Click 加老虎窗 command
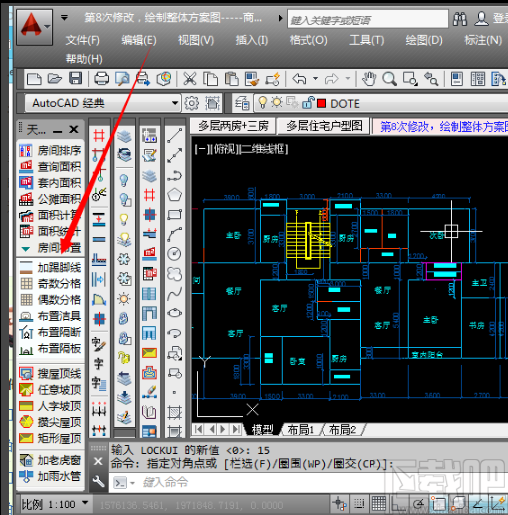This screenshot has height=515, width=508. coord(50,460)
